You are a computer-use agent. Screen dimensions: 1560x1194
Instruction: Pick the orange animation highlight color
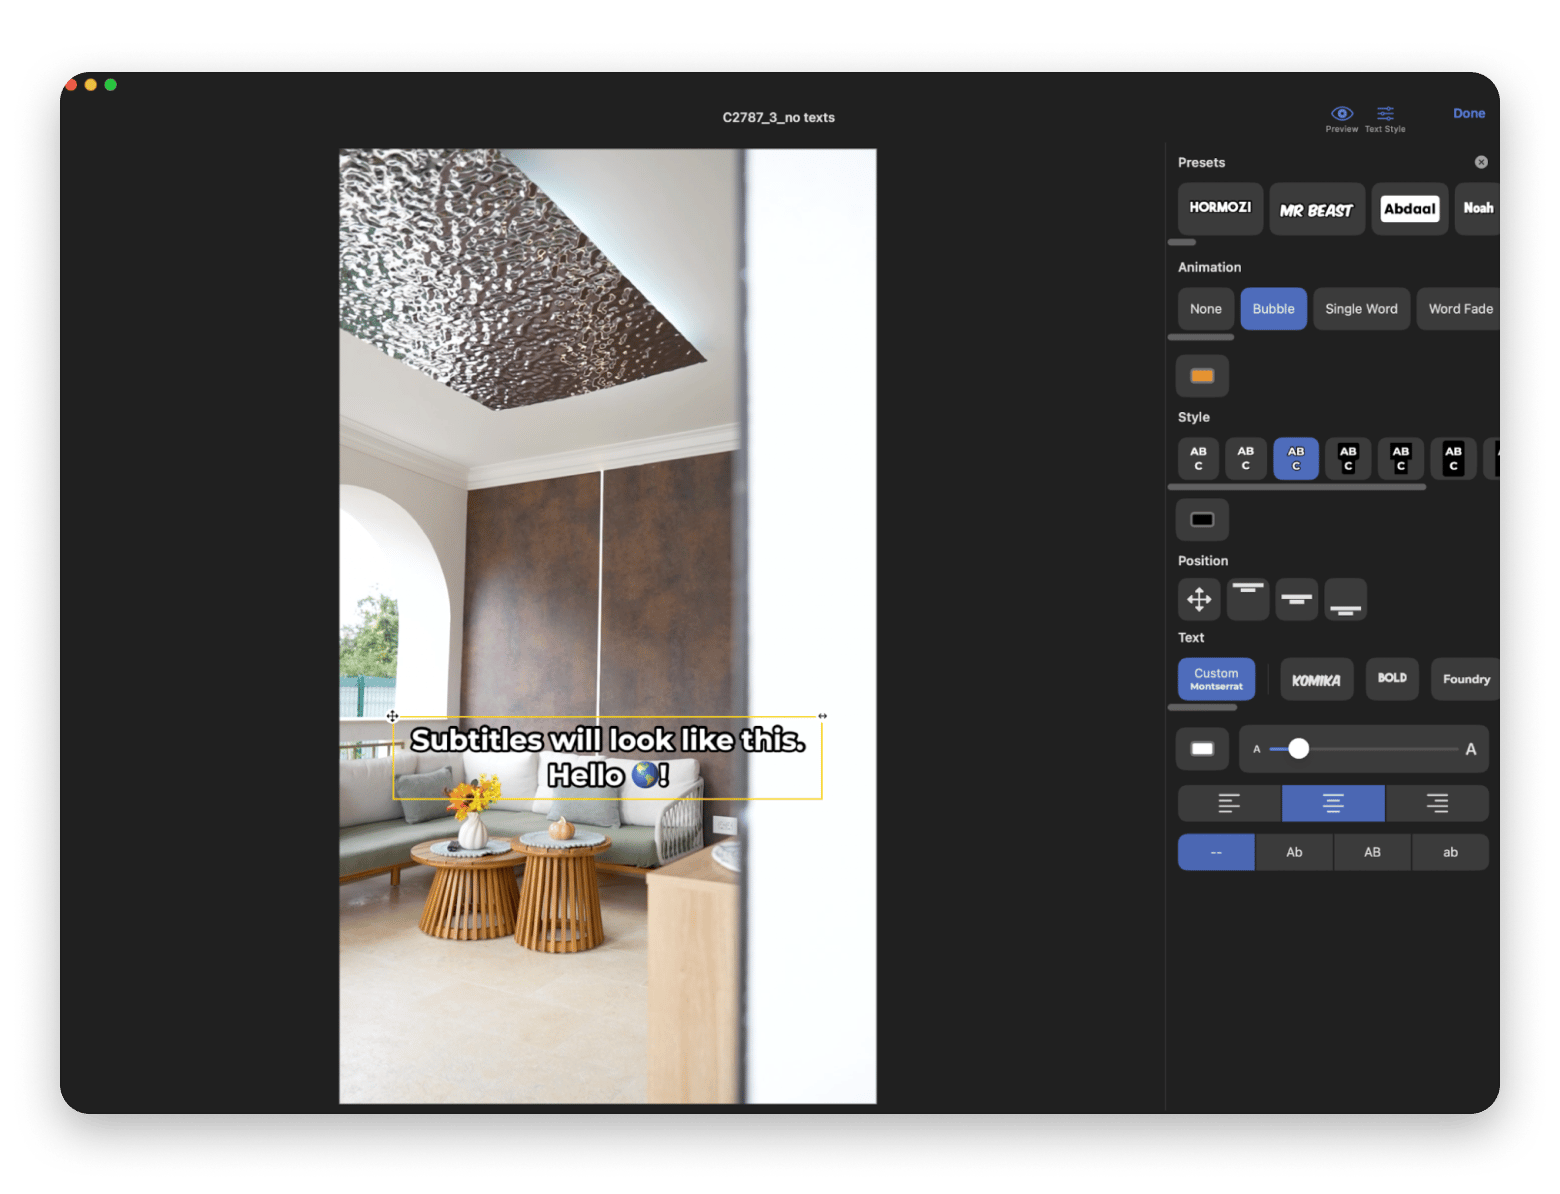1202,376
